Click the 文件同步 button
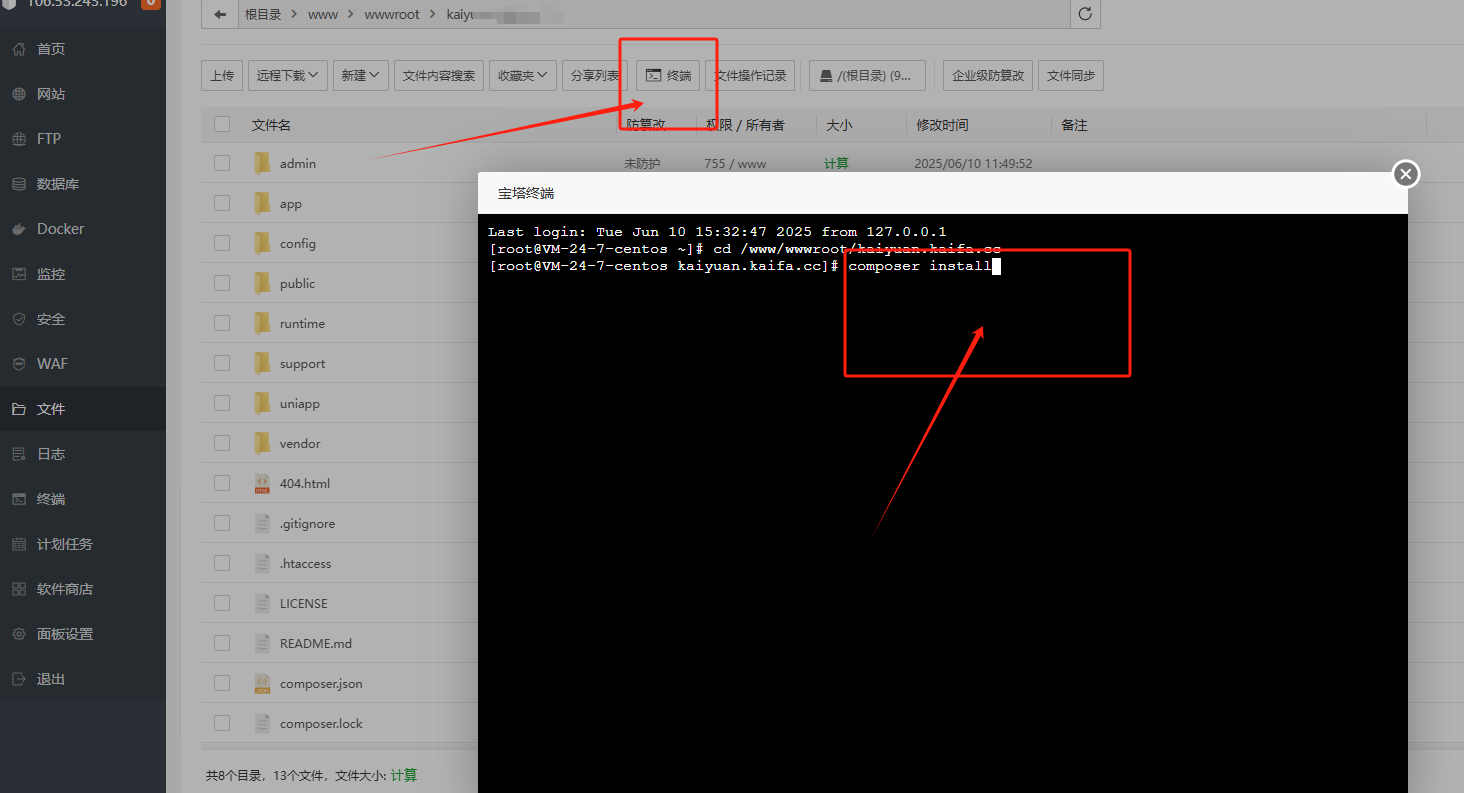 pyautogui.click(x=1071, y=75)
